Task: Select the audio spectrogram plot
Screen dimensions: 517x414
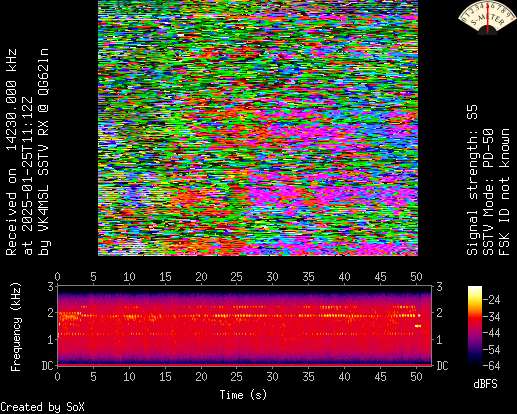Action: (245, 326)
